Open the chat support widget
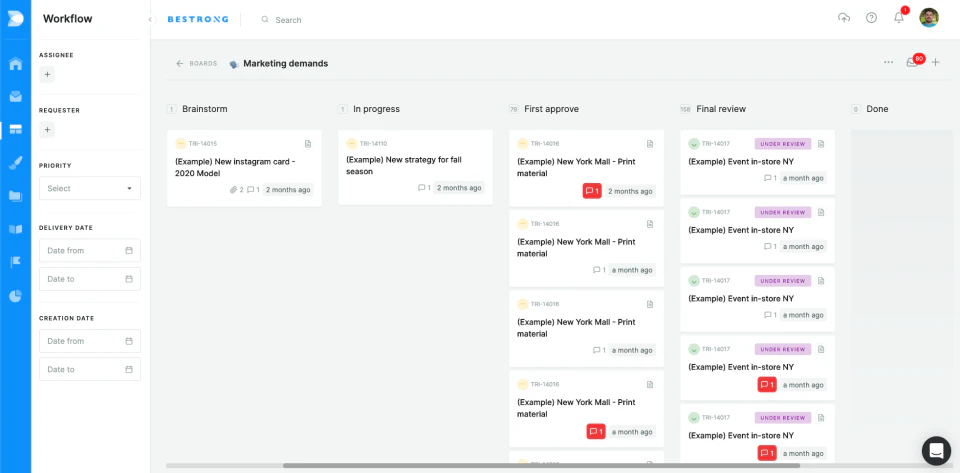This screenshot has height=473, width=960. point(936,451)
